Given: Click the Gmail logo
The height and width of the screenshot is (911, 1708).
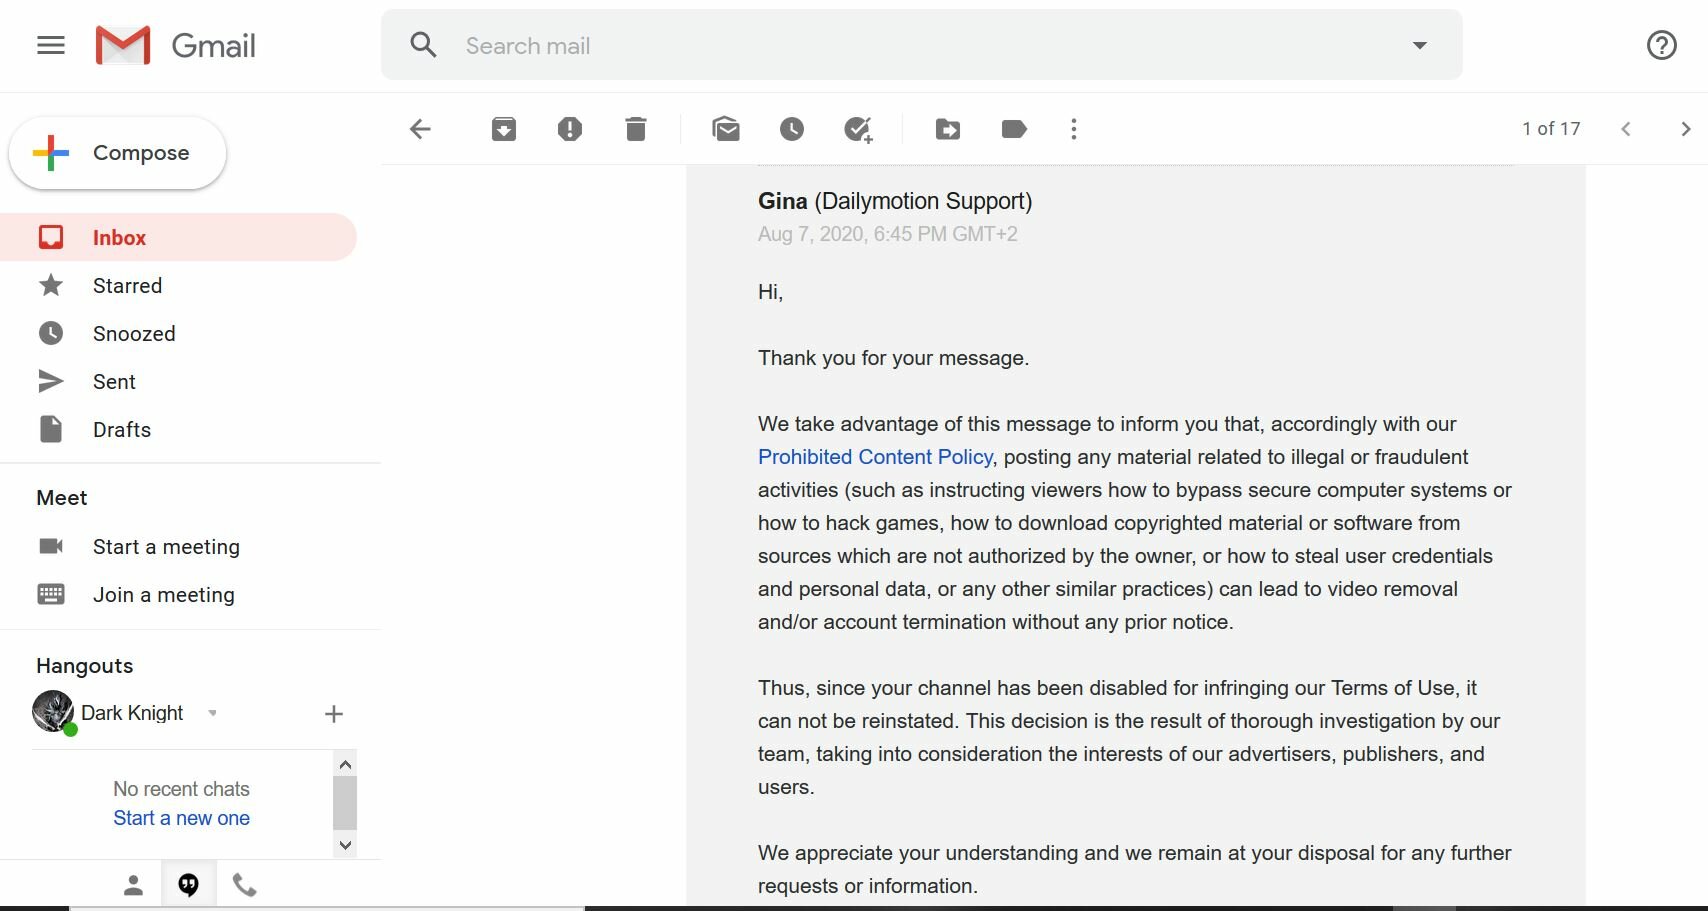Looking at the screenshot, I should pos(176,45).
